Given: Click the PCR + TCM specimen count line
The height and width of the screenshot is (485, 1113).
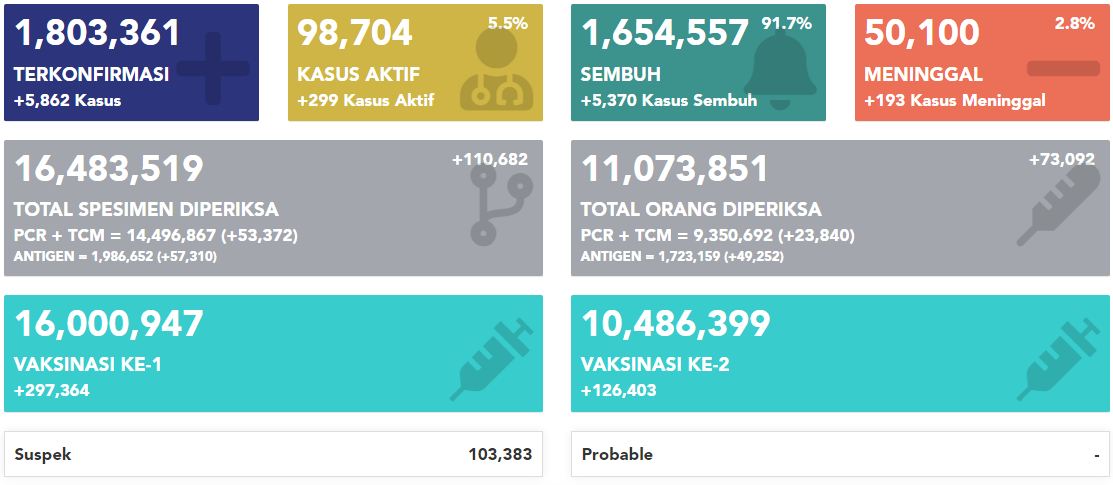Looking at the screenshot, I should pyautogui.click(x=155, y=236).
